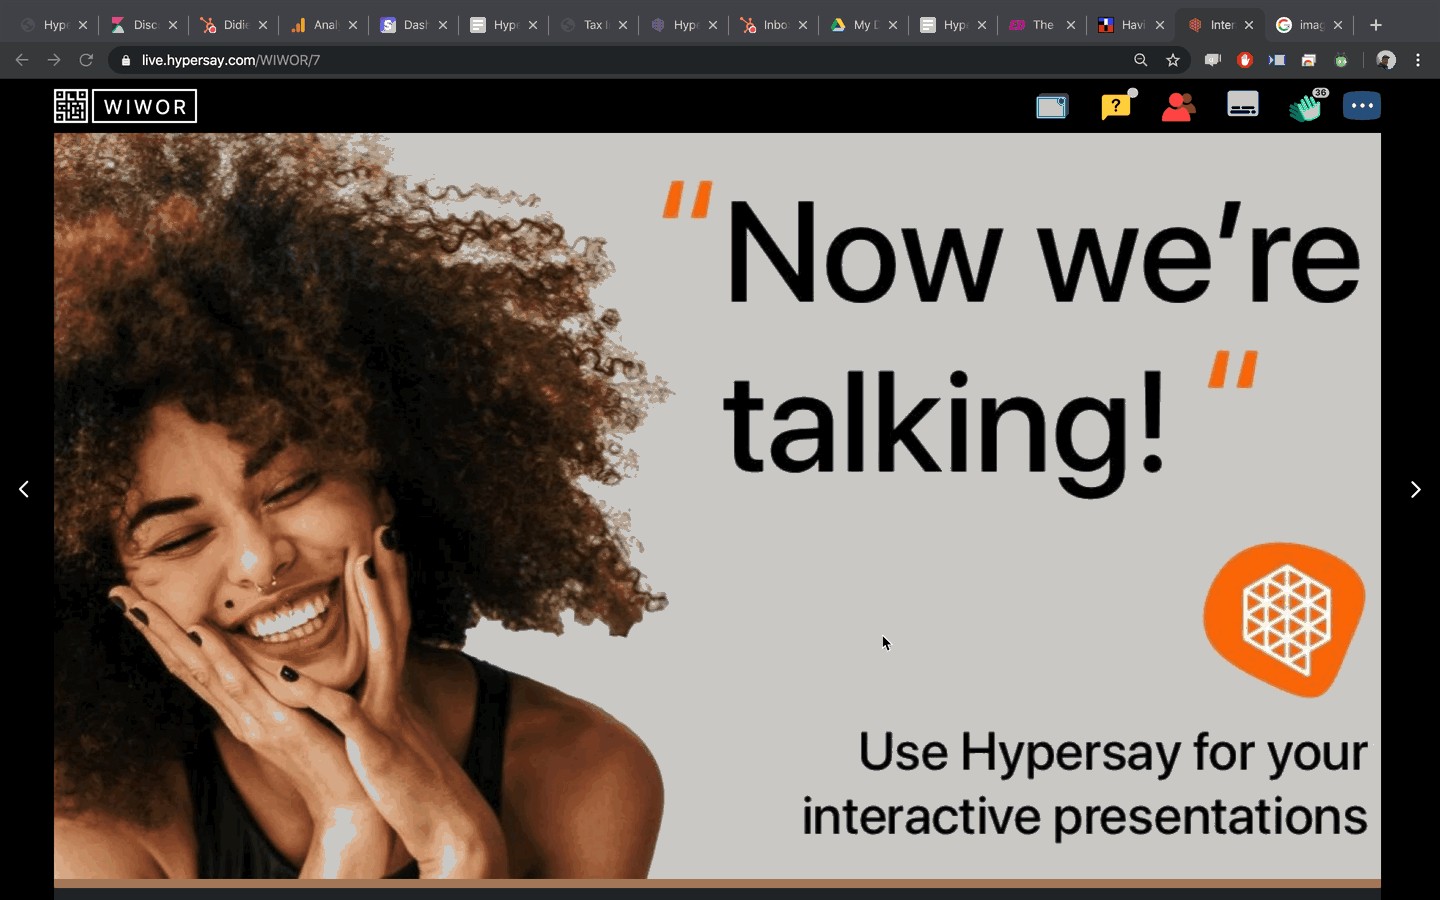The image size is (1440, 900).
Task: Open the blue three-dot more menu
Action: click(x=1362, y=106)
